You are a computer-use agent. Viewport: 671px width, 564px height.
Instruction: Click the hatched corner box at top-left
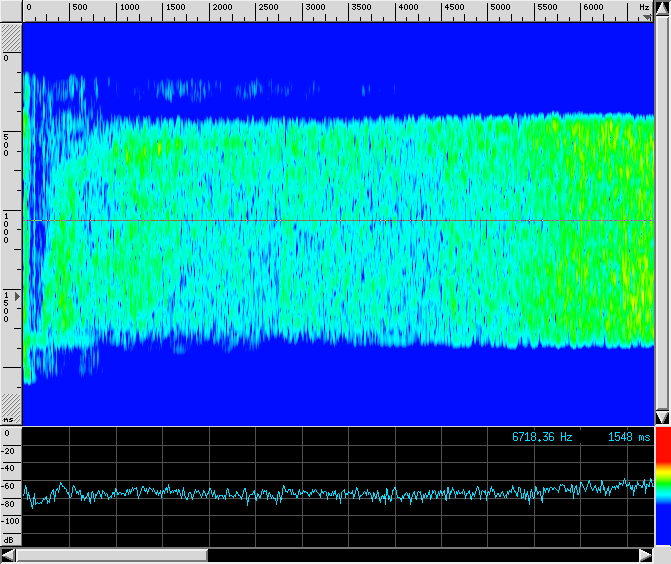(11, 36)
